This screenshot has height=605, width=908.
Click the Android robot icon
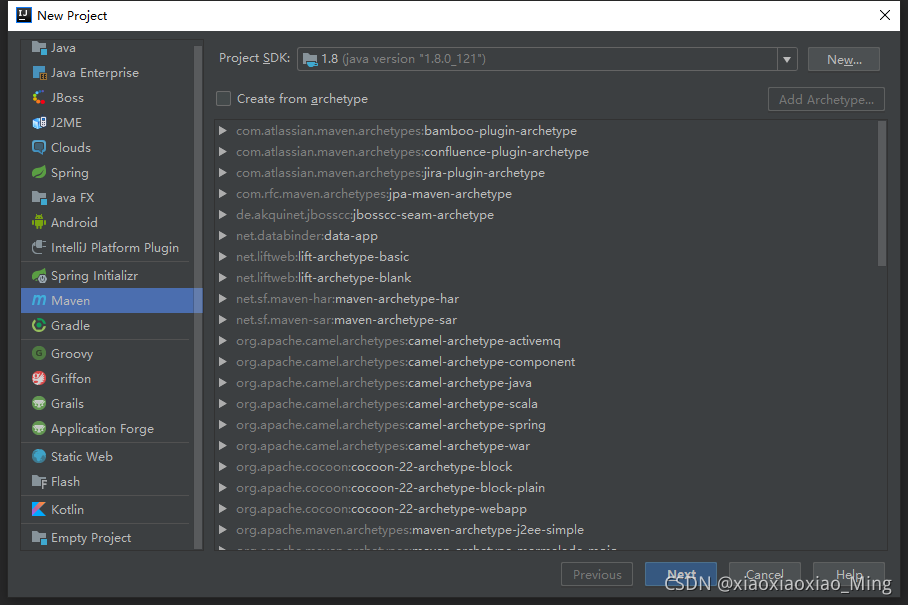(39, 222)
